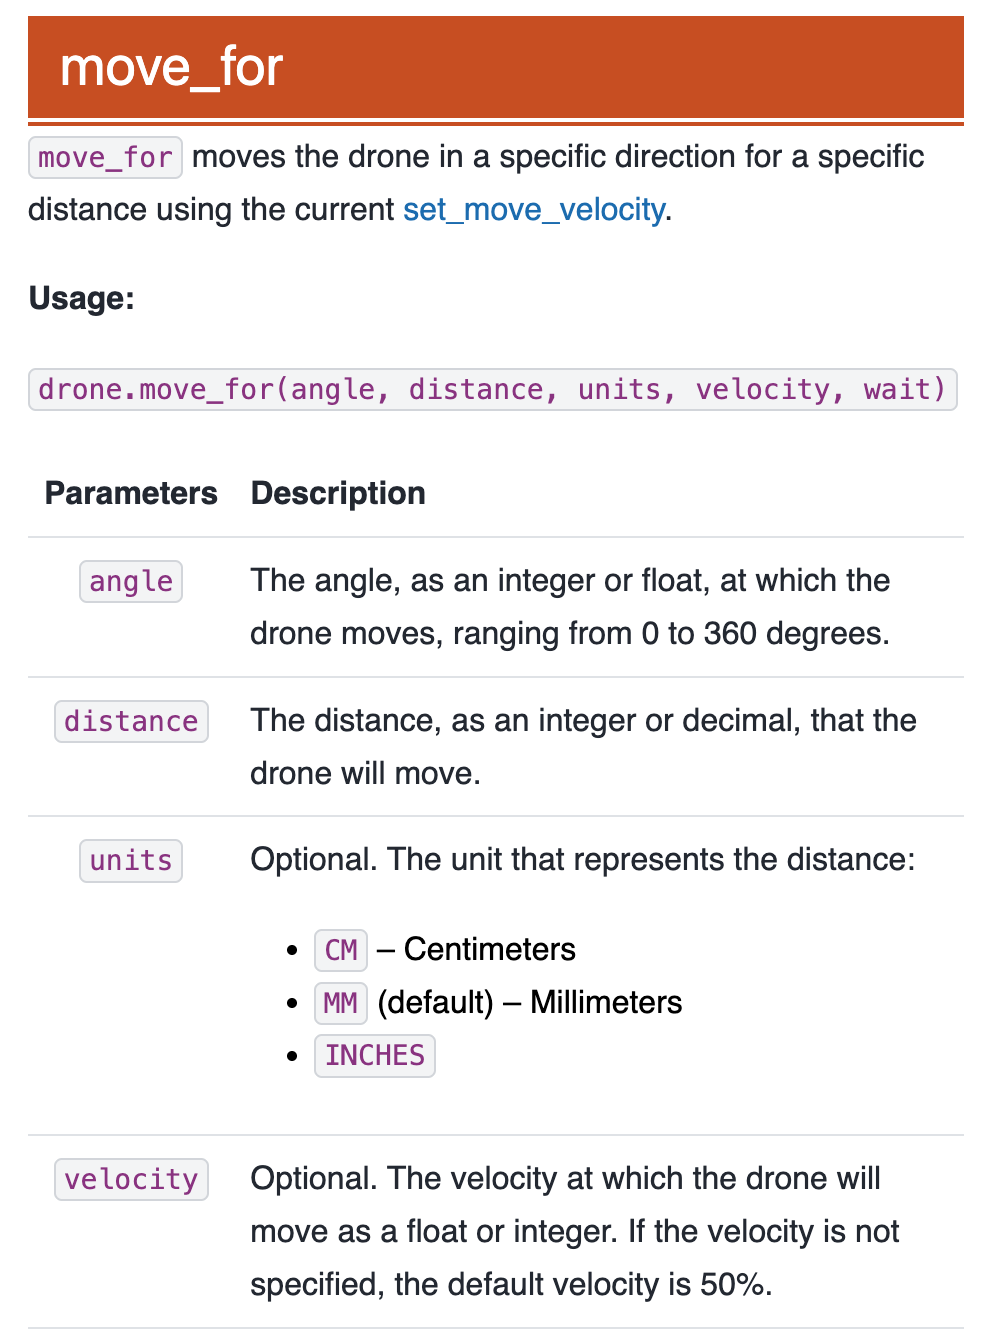
Task: Click the Millimeters default label text
Action: point(530,1002)
